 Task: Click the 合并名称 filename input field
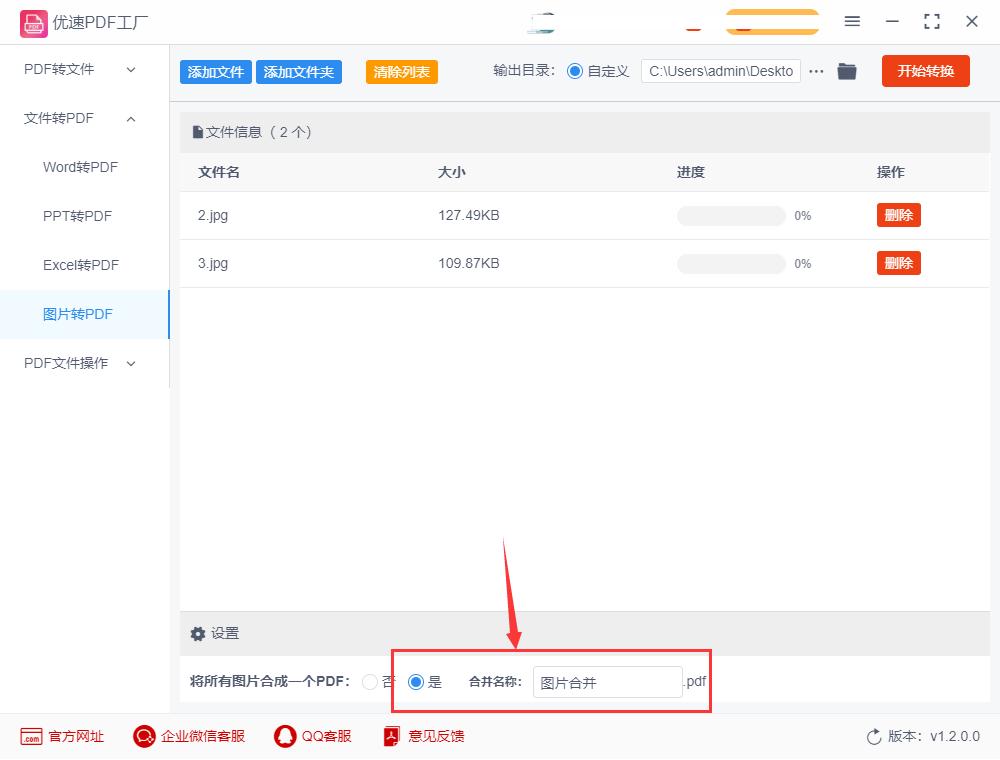pos(607,682)
